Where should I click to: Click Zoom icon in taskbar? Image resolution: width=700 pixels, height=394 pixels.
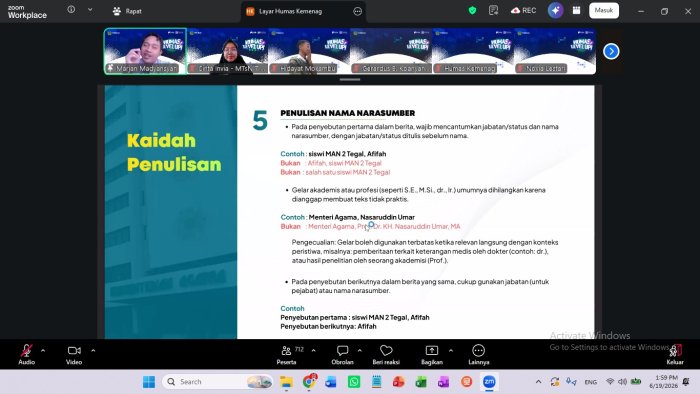pos(489,382)
